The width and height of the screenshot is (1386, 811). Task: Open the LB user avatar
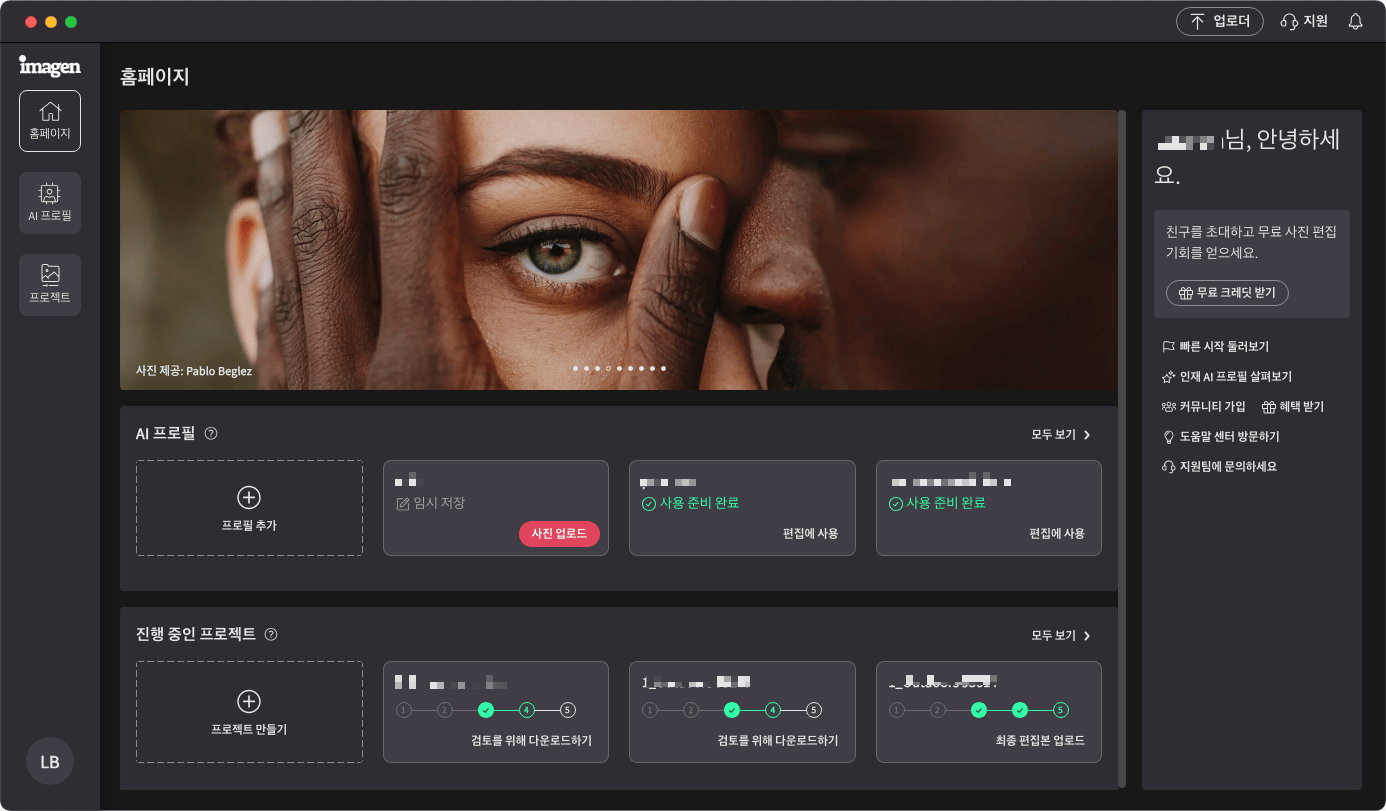click(50, 762)
